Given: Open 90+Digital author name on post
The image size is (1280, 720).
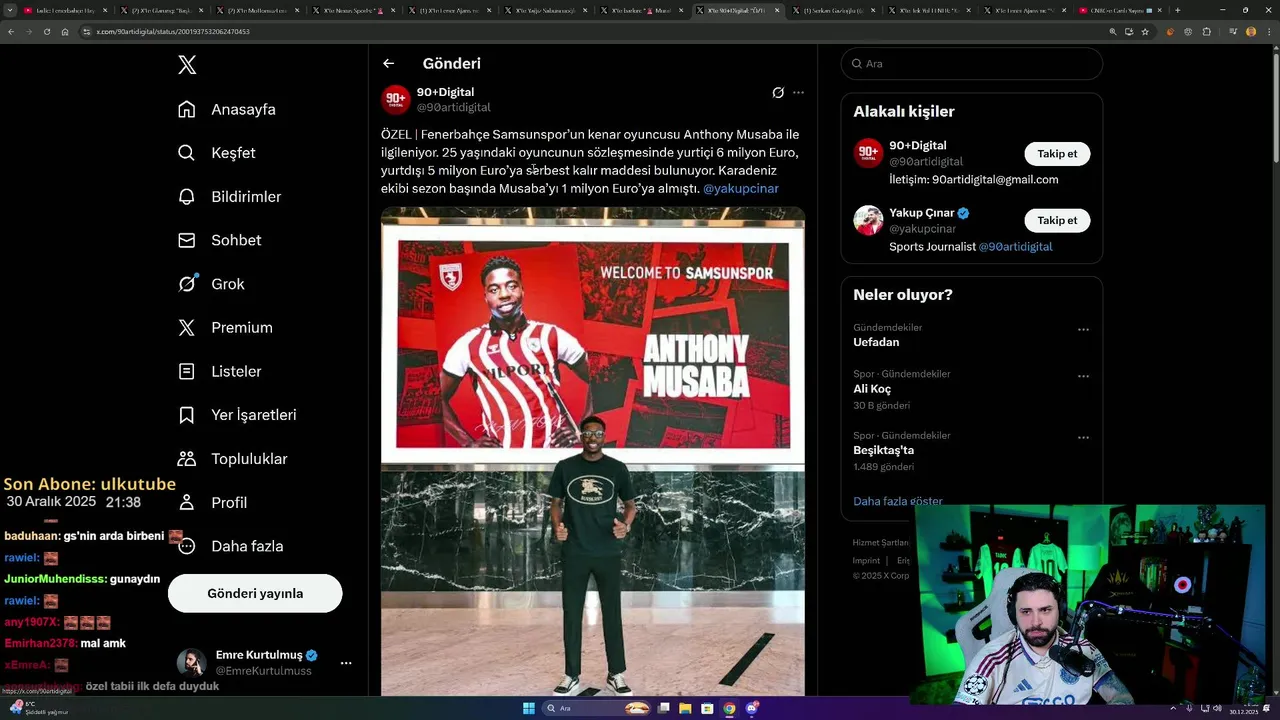Looking at the screenshot, I should pos(445,92).
